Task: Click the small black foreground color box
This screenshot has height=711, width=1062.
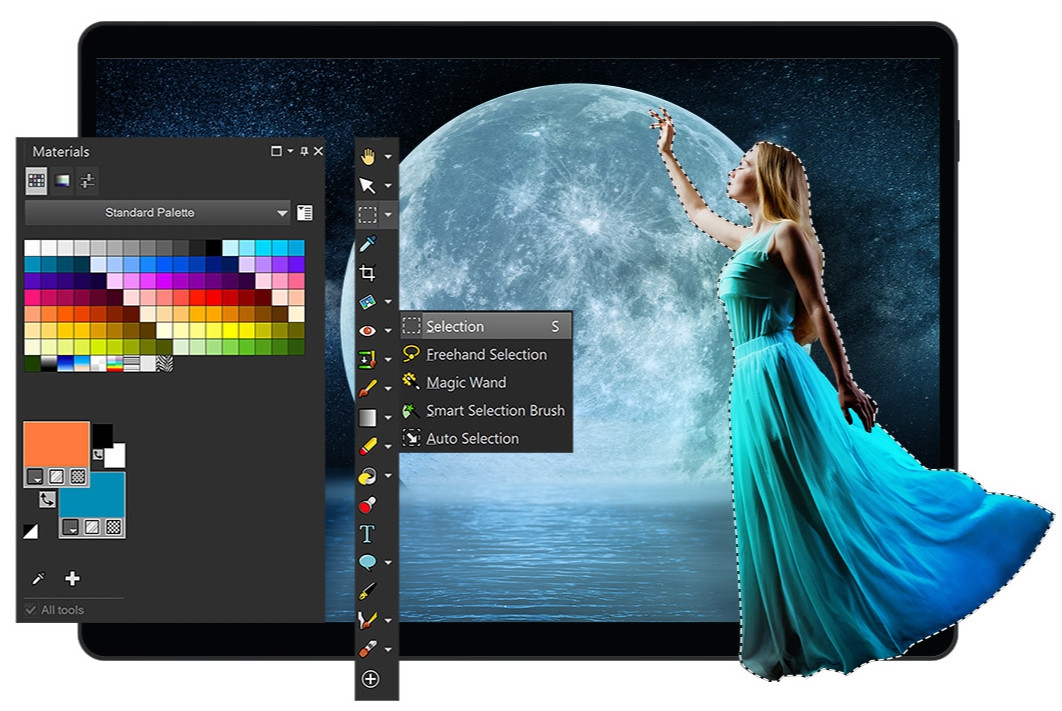Action: pos(102,435)
